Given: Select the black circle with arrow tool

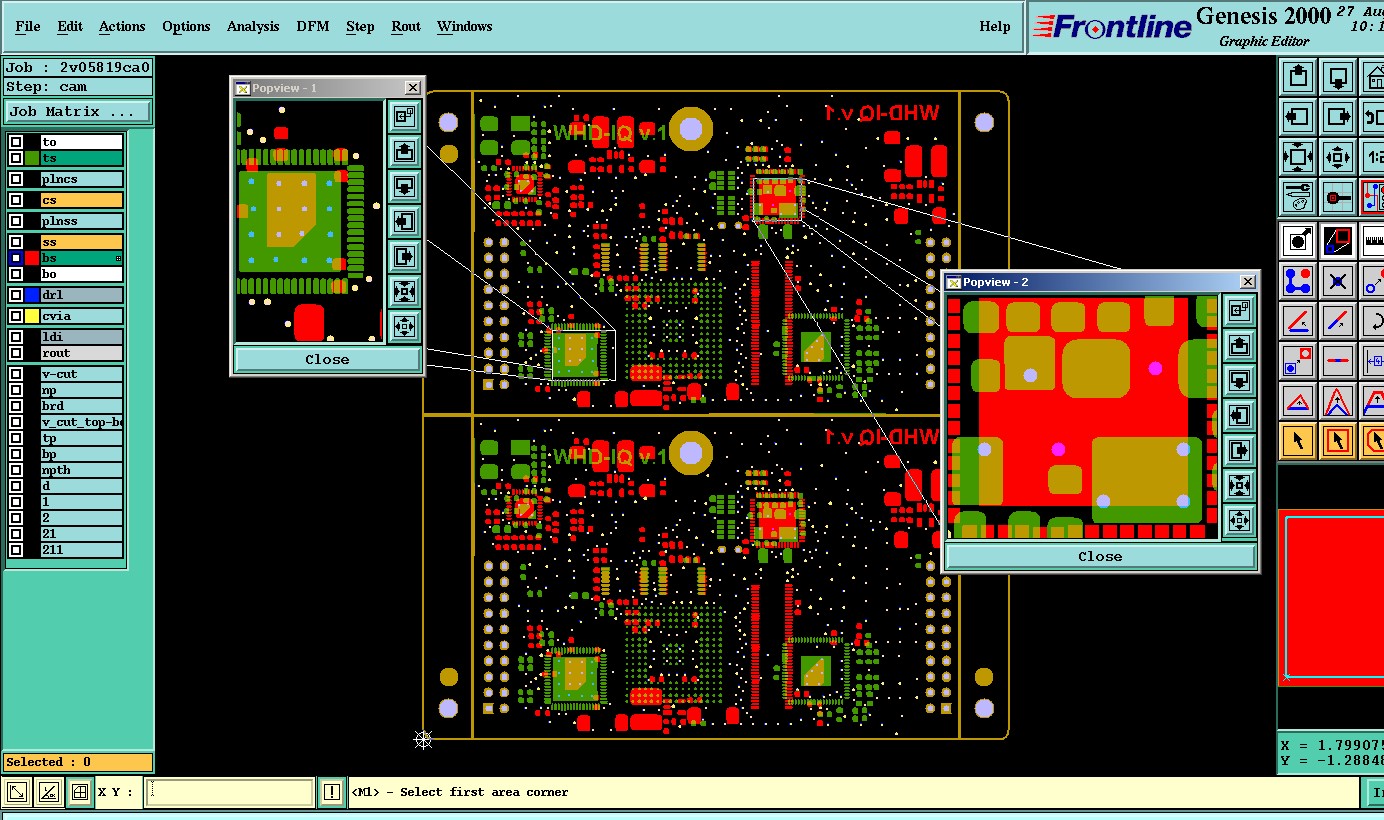Looking at the screenshot, I should 1298,240.
